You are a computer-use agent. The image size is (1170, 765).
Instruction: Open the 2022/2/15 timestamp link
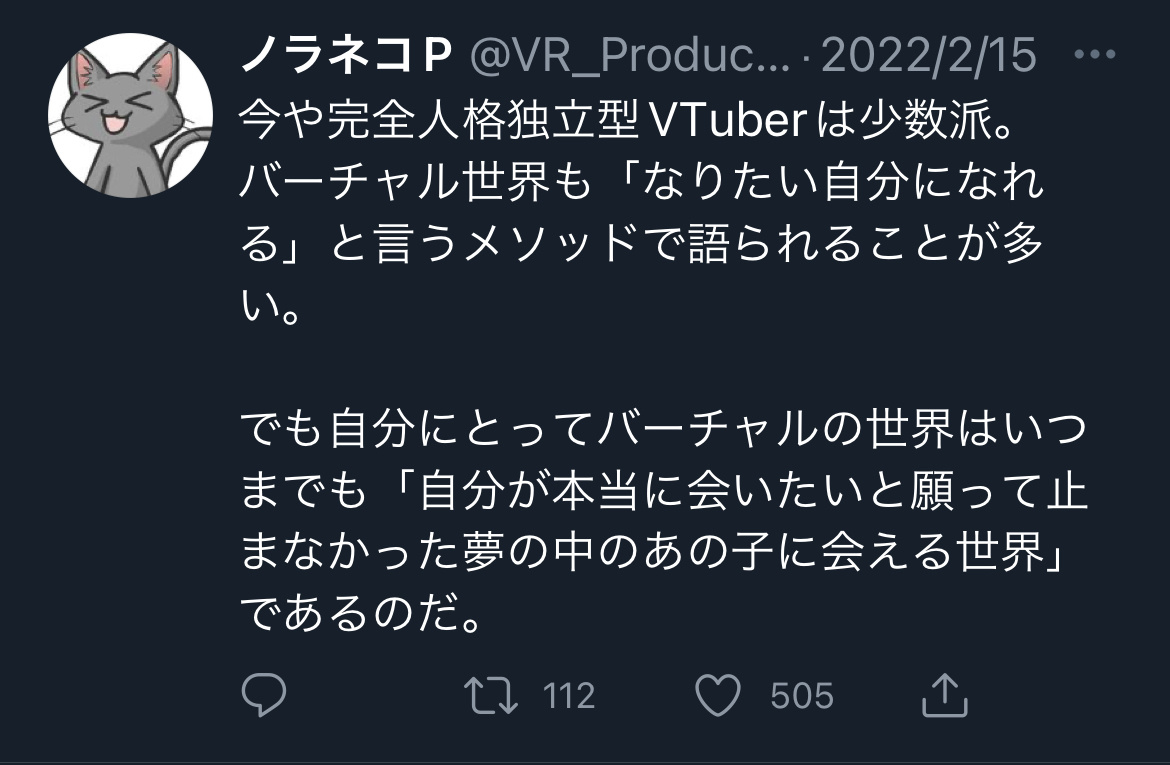(x=929, y=55)
